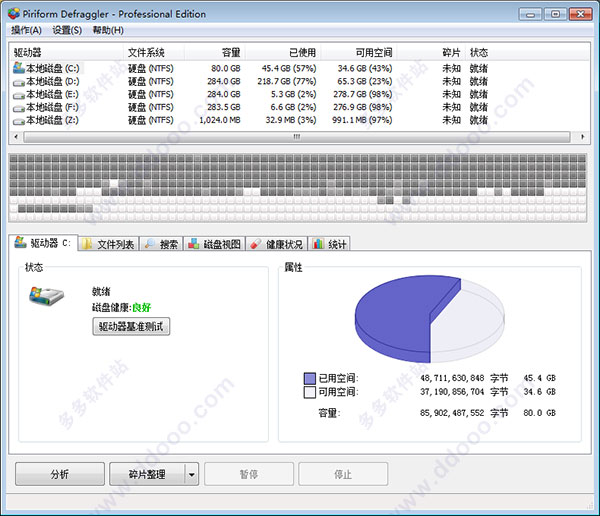
Task: Switch to the 统计 tab
Action: click(329, 244)
